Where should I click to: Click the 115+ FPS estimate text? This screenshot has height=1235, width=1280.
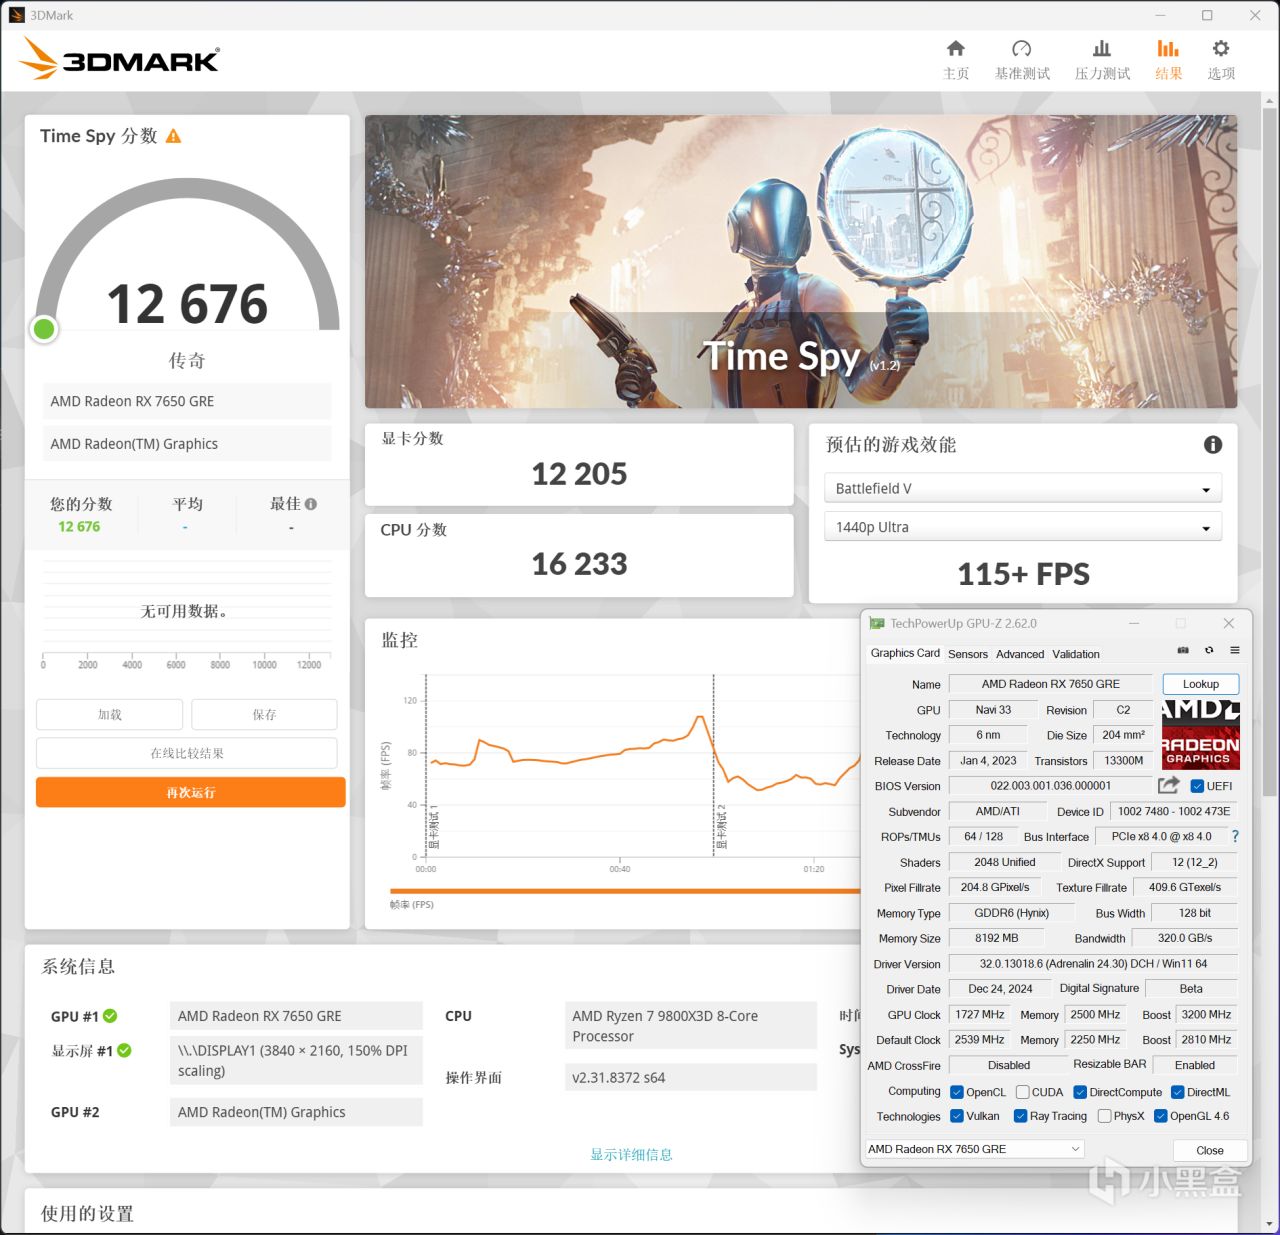pyautogui.click(x=1023, y=574)
